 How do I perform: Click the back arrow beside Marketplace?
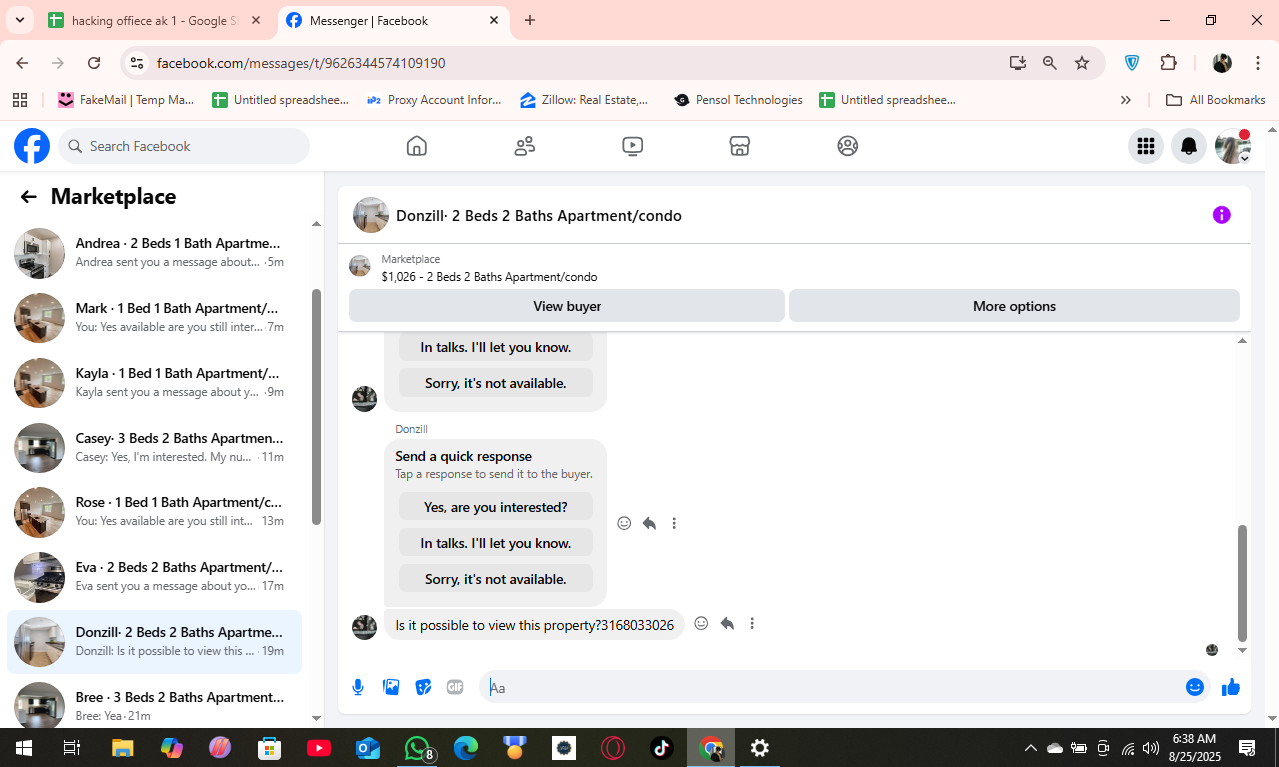28,197
